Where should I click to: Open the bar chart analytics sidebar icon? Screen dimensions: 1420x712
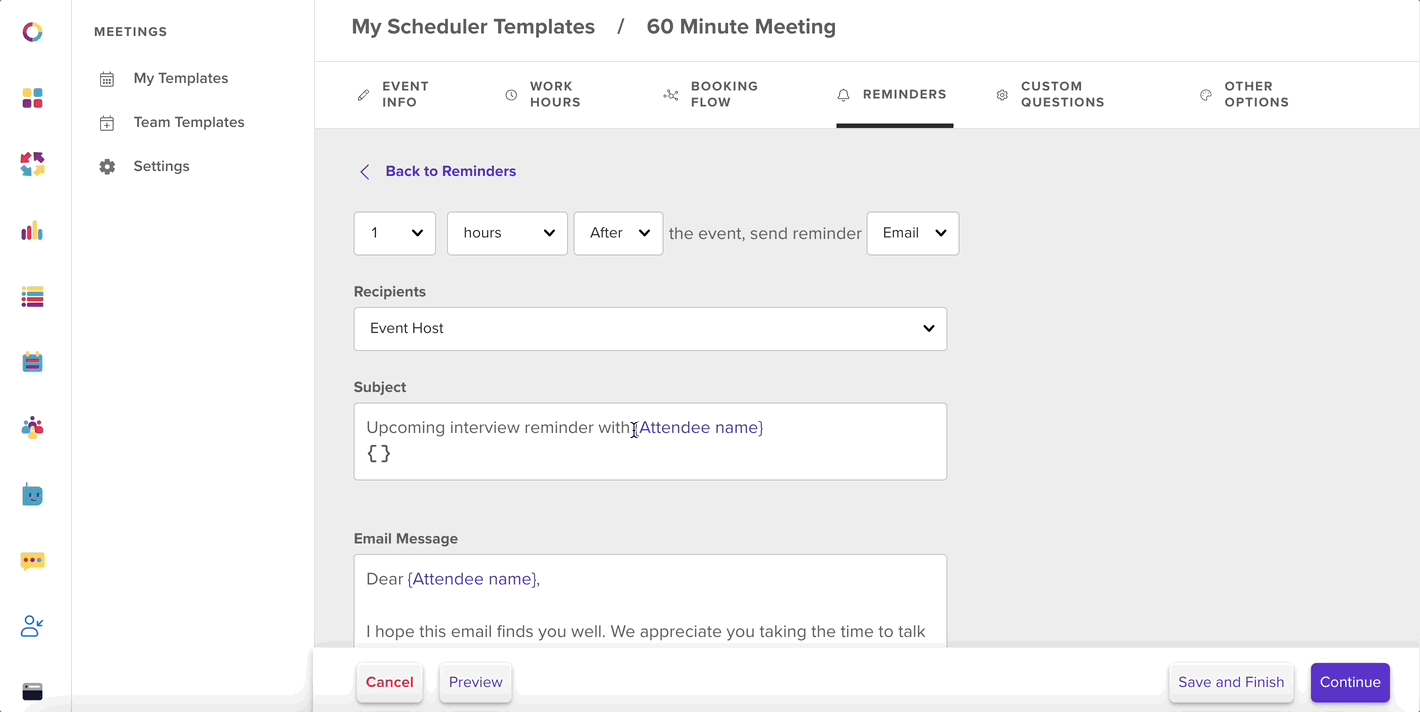point(32,231)
